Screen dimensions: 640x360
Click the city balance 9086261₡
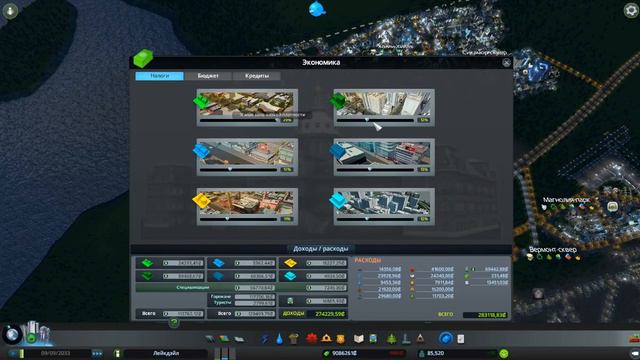coord(344,353)
